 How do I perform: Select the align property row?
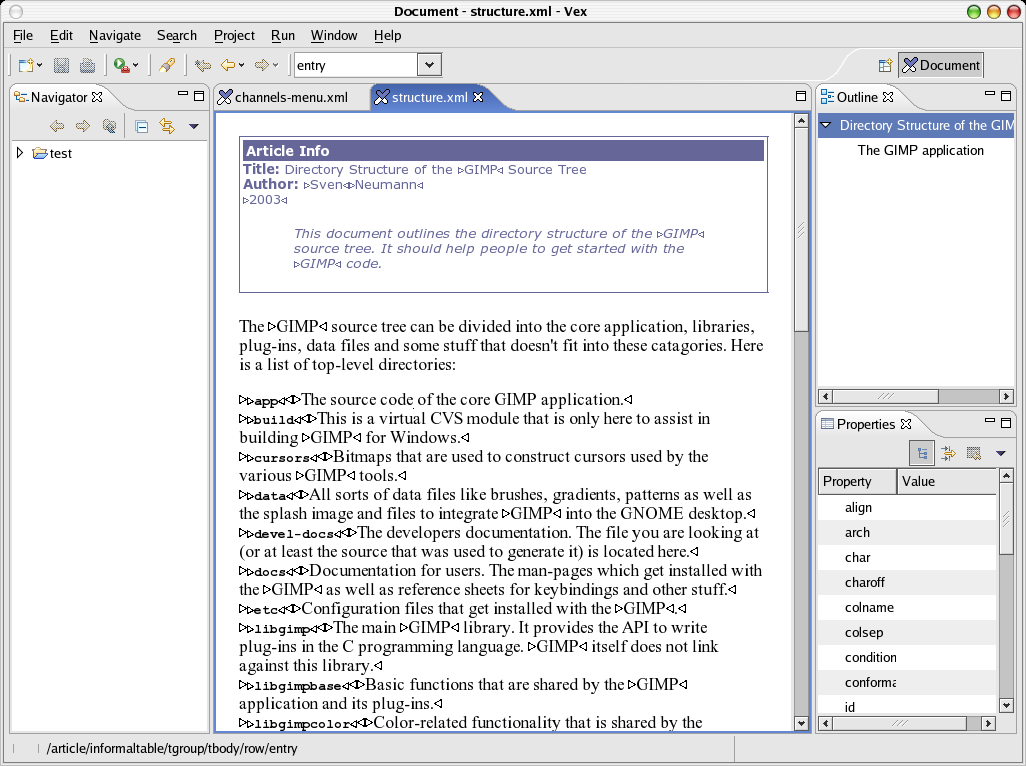907,508
